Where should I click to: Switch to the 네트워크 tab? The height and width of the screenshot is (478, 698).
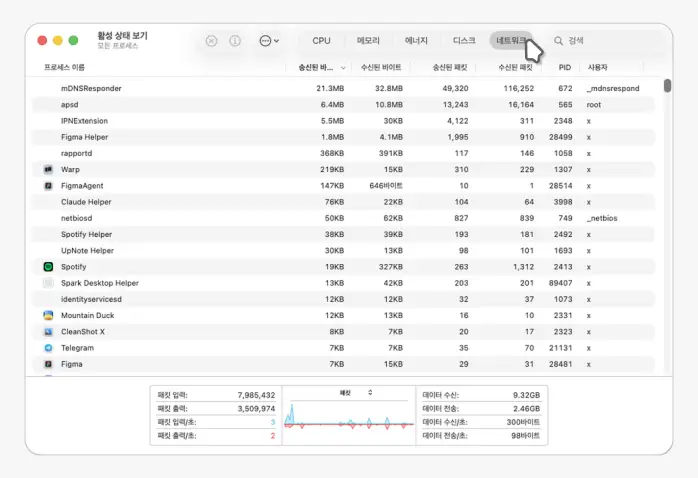[x=511, y=41]
